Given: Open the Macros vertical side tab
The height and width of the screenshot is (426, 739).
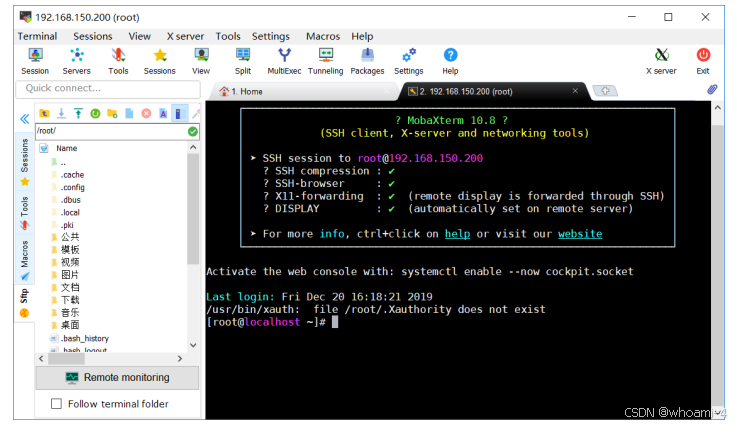Looking at the screenshot, I should click(x=25, y=260).
